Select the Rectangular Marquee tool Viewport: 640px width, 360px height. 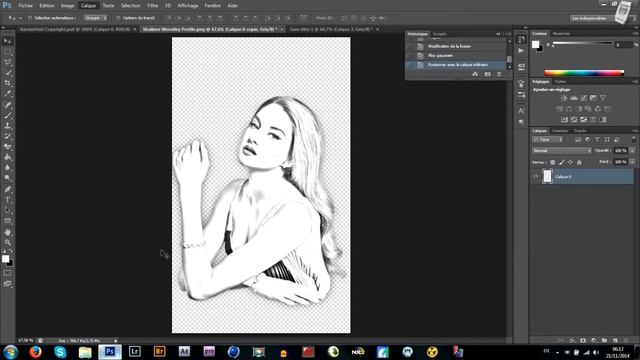7,52
